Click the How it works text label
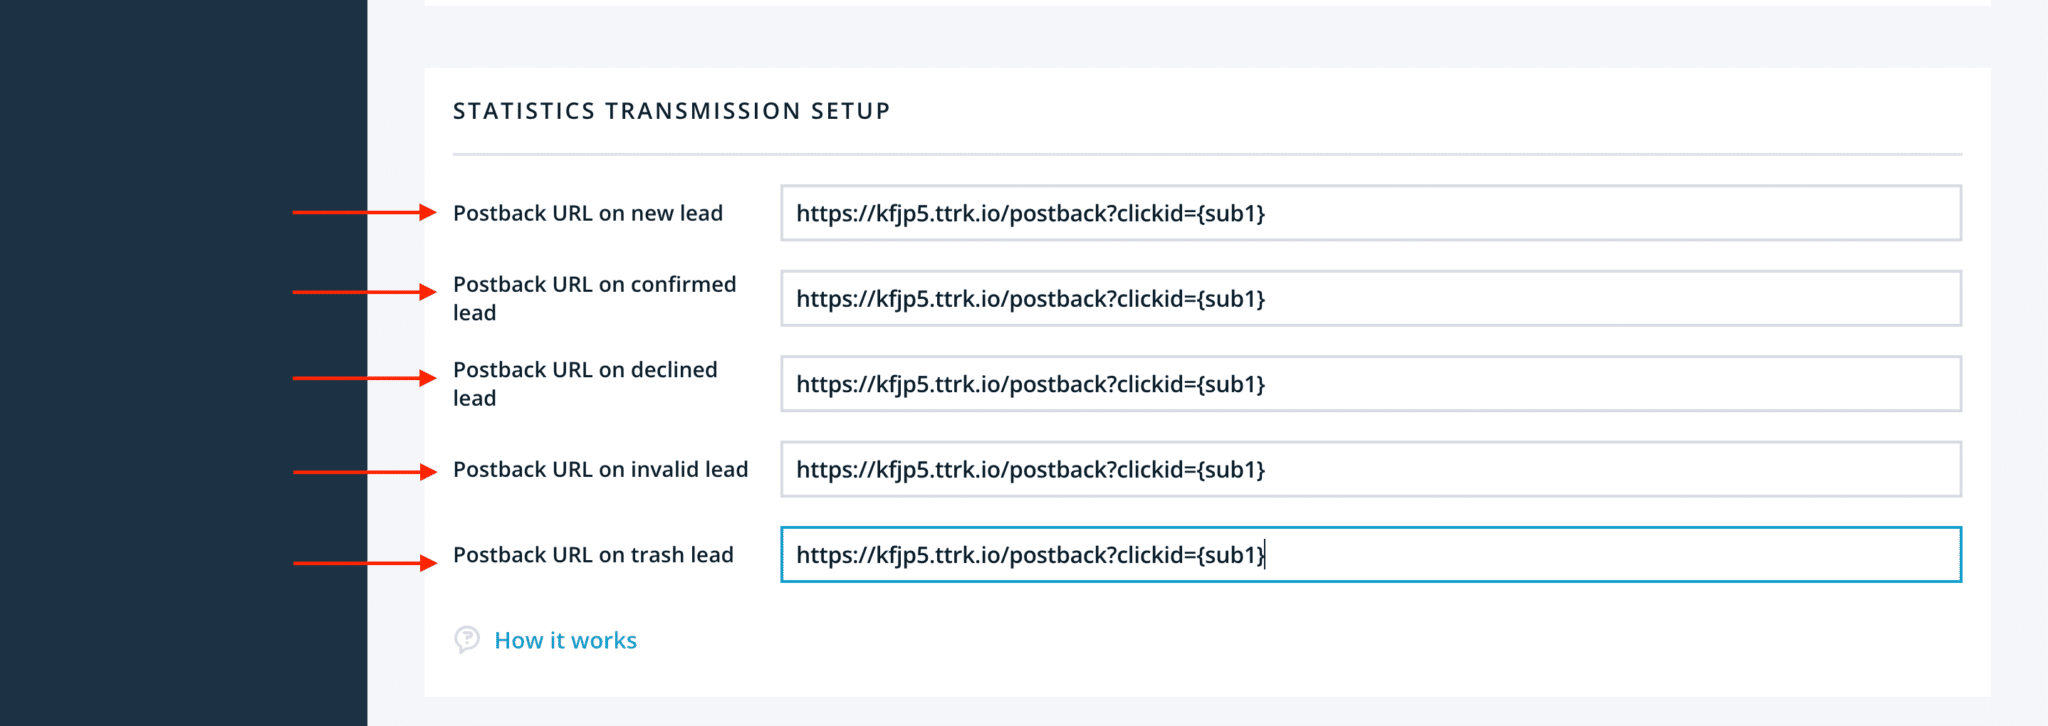Image resolution: width=2048 pixels, height=726 pixels. click(565, 640)
